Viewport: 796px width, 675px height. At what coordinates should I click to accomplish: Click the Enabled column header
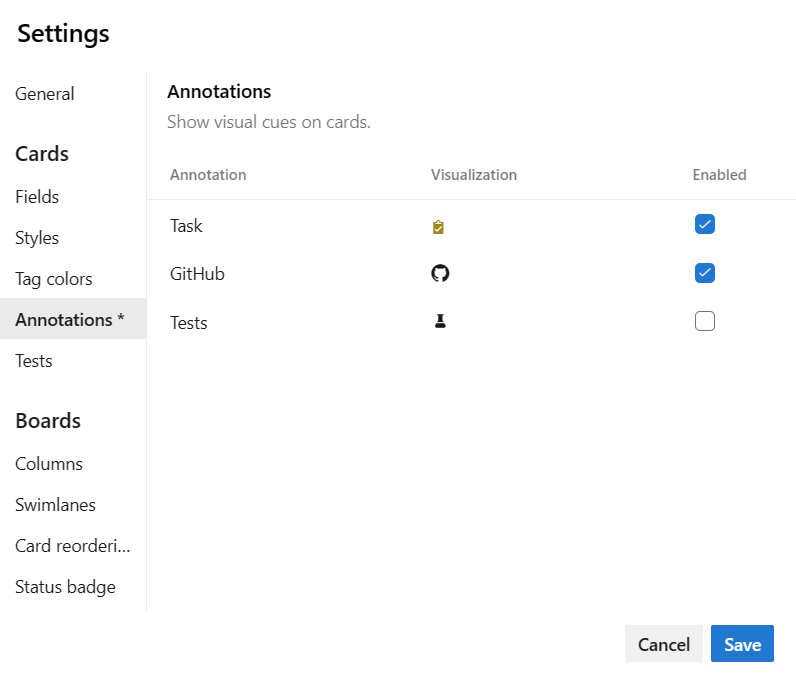pos(719,175)
